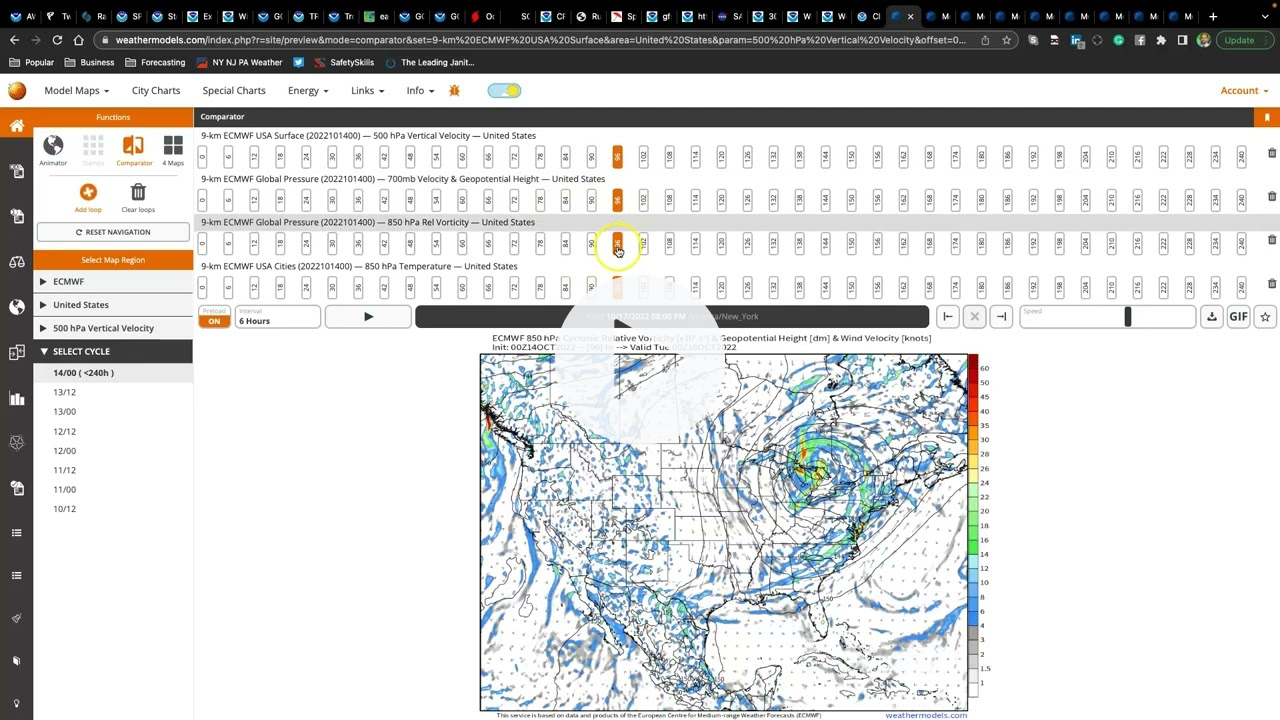The width and height of the screenshot is (1280, 720).
Task: Collapse the SELECT CYCLE section
Action: 113,351
